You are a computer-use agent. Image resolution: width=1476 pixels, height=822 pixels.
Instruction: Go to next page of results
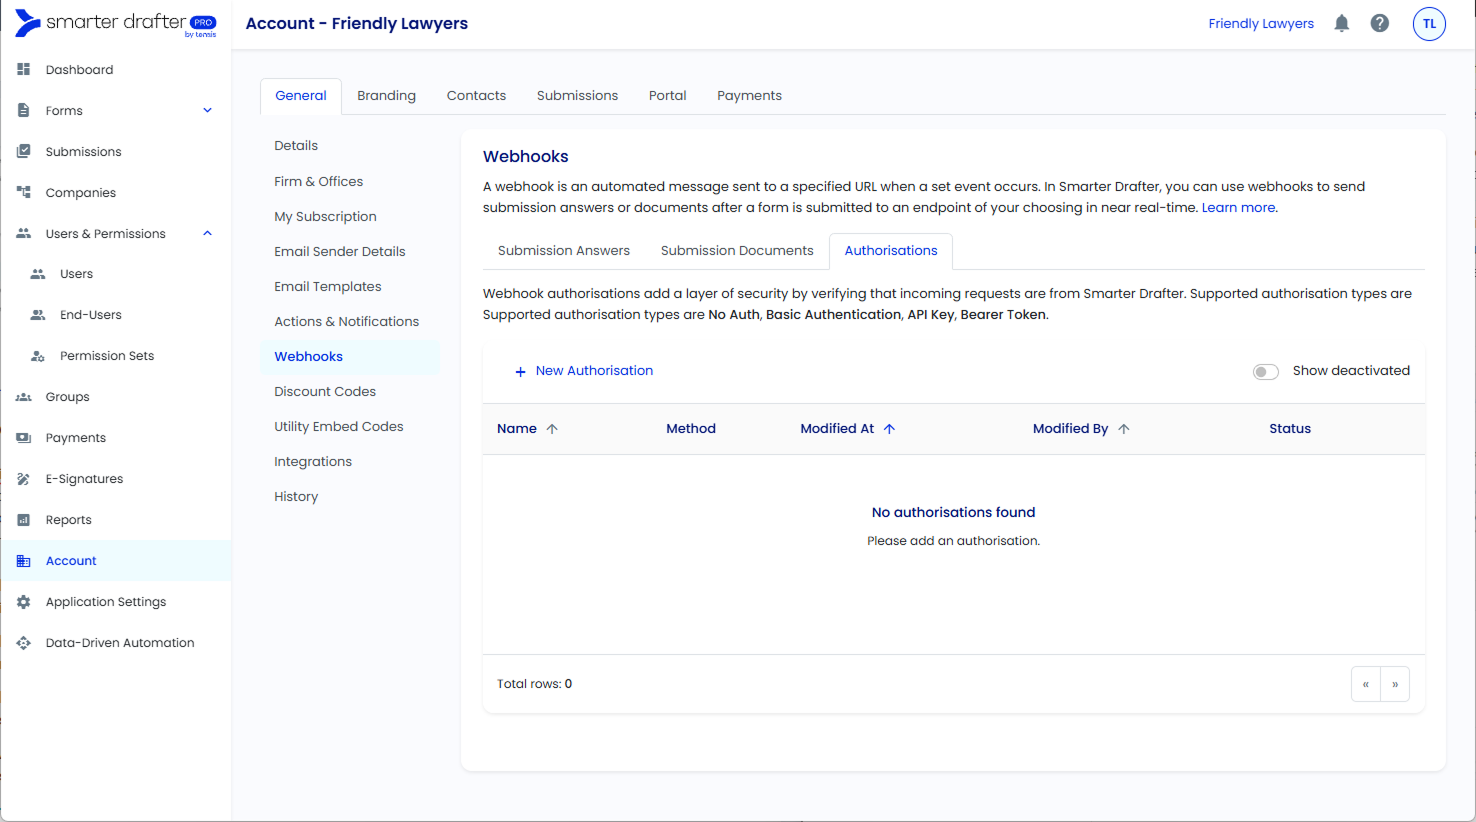(x=1395, y=684)
